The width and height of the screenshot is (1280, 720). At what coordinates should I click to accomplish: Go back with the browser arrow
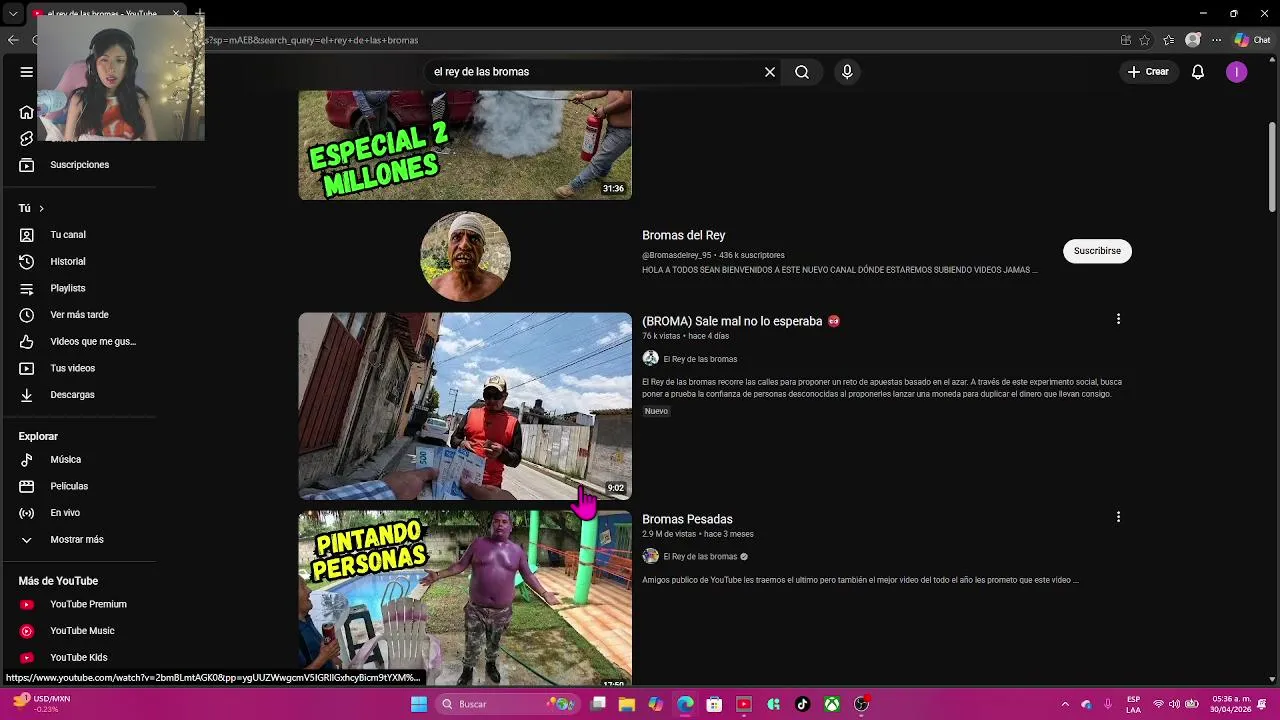(x=13, y=40)
